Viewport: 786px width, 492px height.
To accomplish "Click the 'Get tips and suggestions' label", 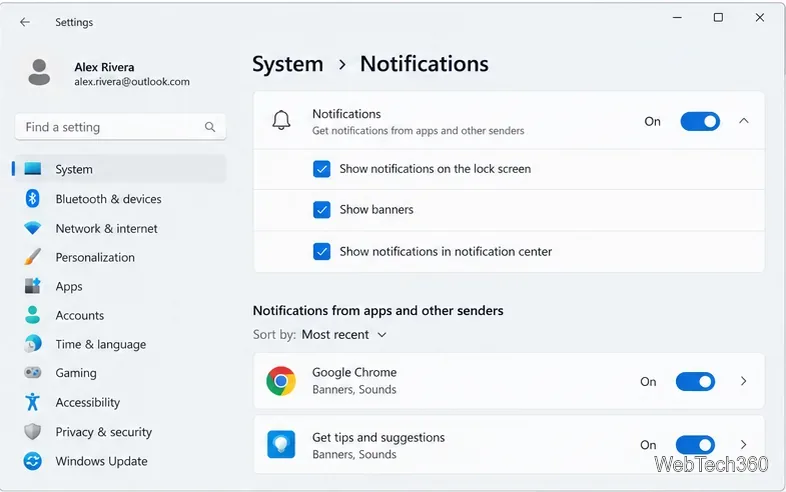I will 378,437.
